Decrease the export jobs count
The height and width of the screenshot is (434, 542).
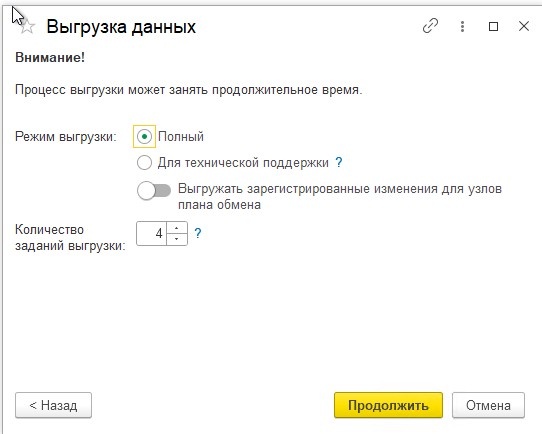(177, 239)
